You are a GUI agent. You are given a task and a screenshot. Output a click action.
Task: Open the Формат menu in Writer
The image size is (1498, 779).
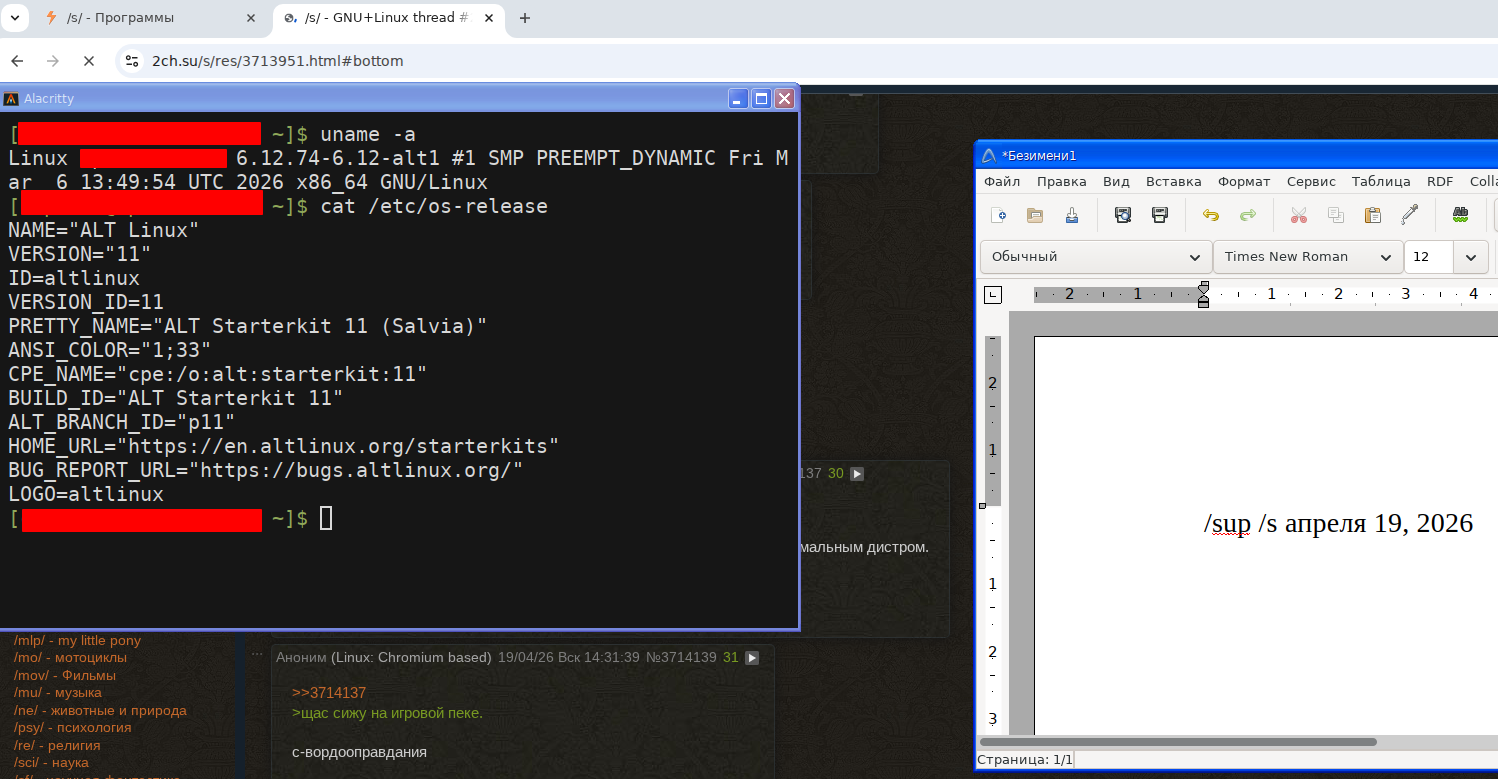click(x=1244, y=182)
